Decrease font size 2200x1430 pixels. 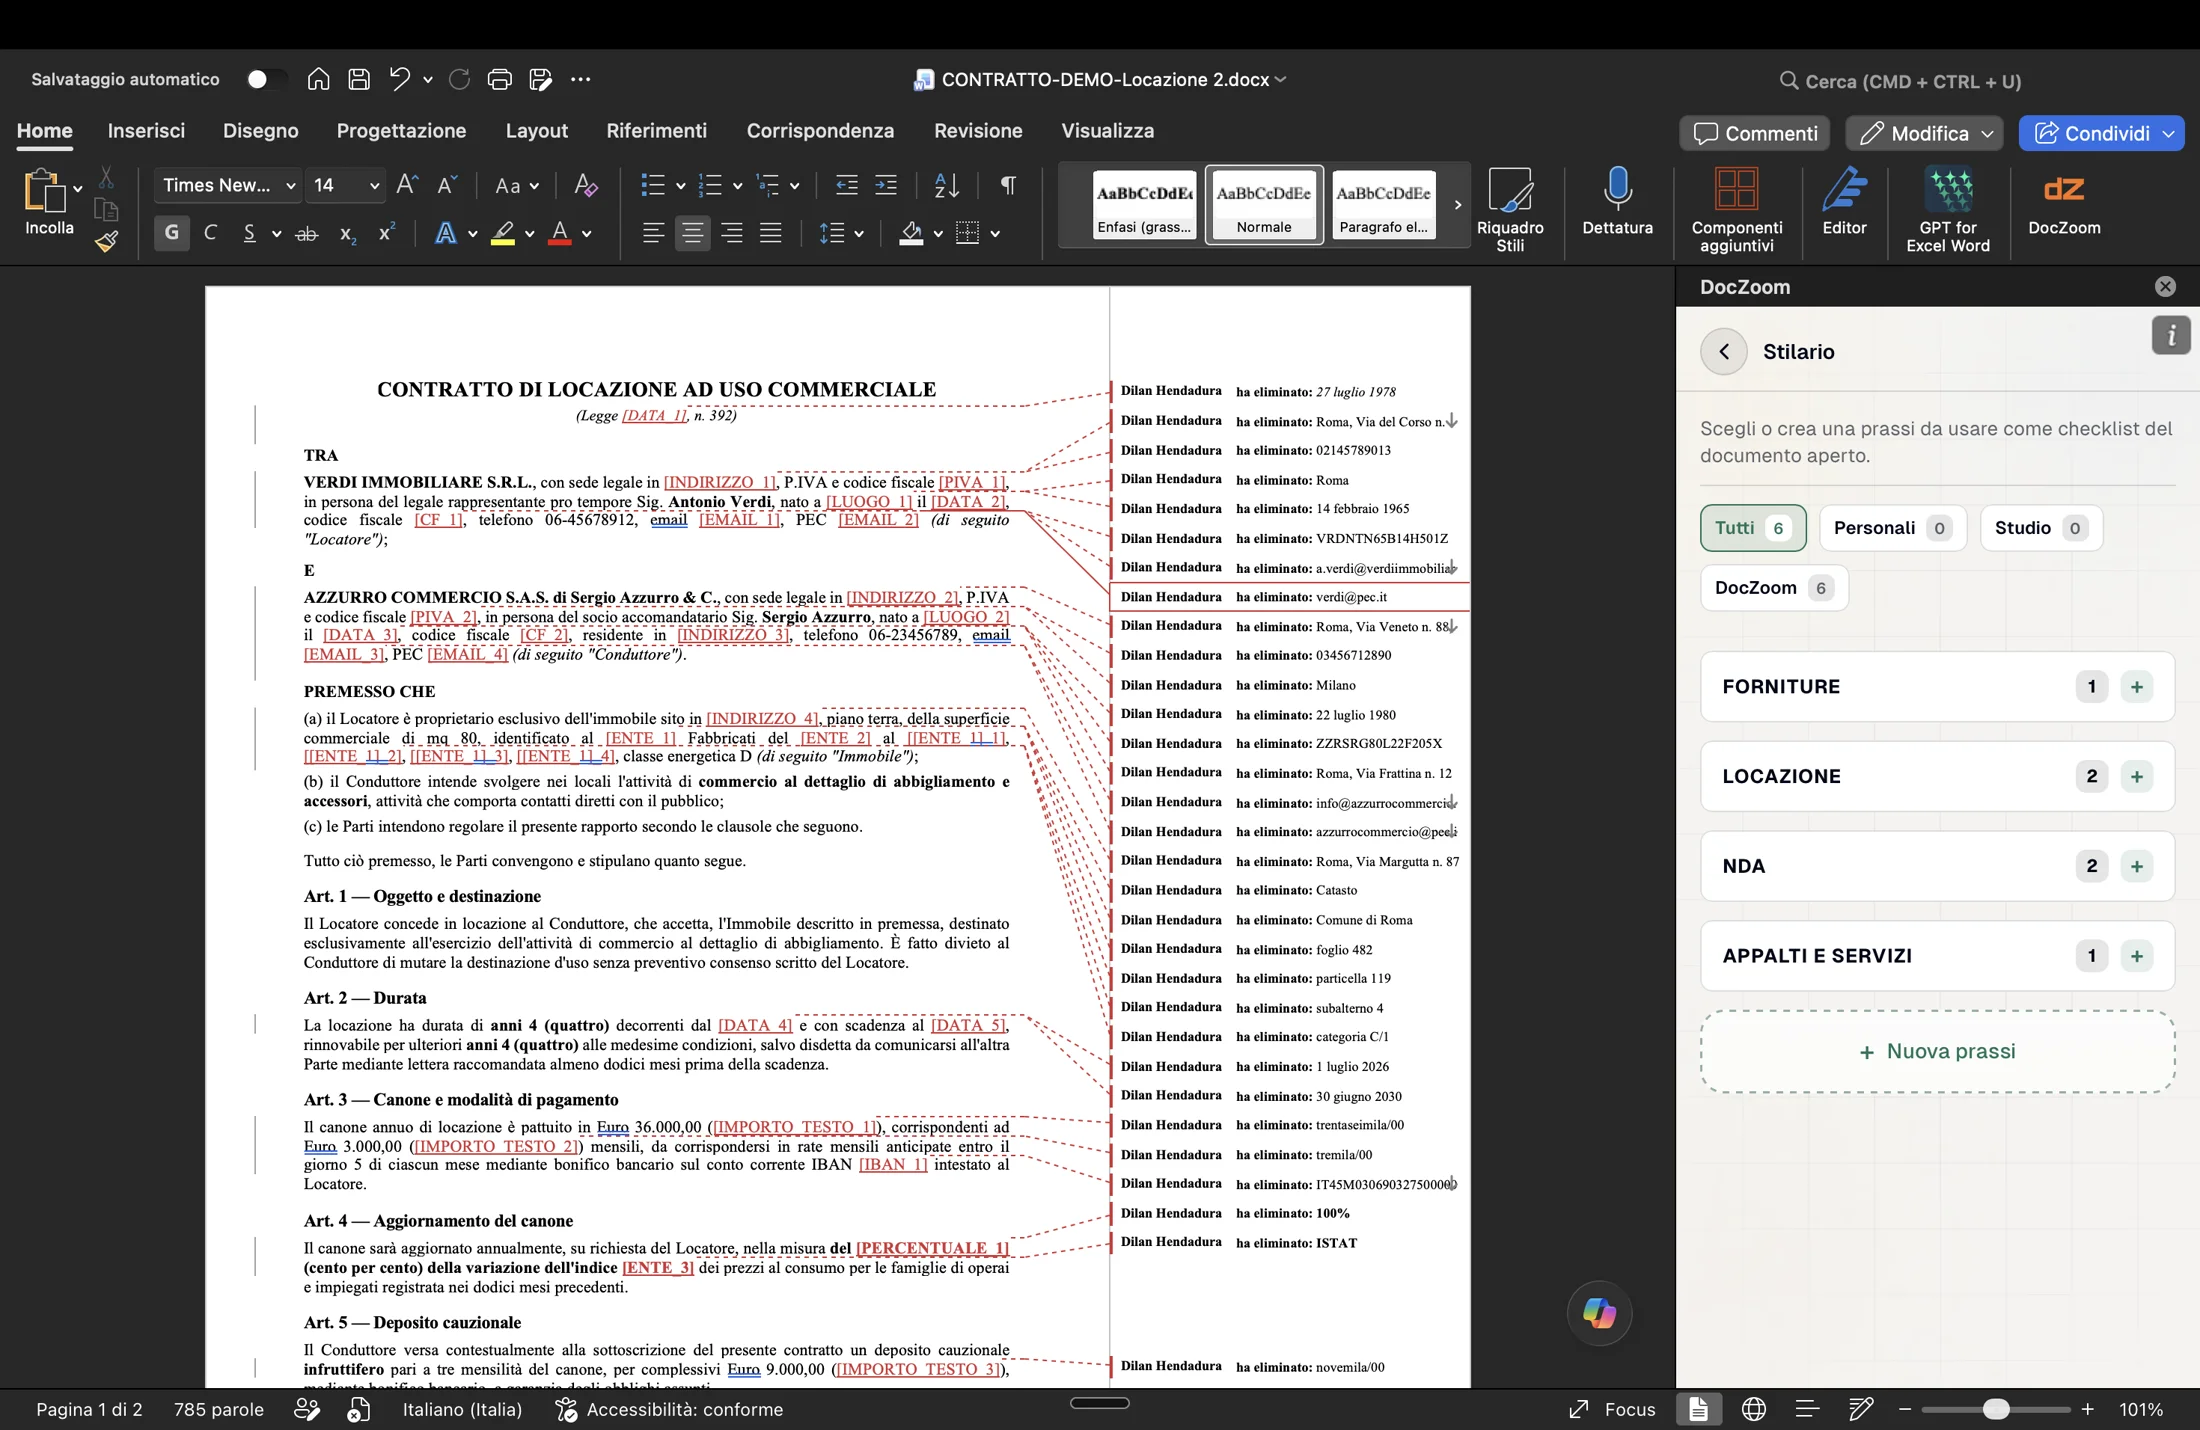(447, 185)
